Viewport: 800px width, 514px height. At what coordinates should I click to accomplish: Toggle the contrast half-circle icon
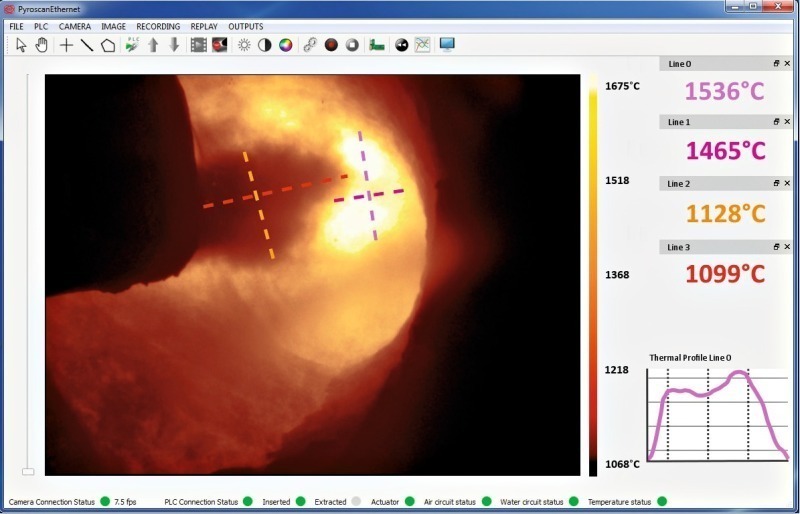[265, 45]
